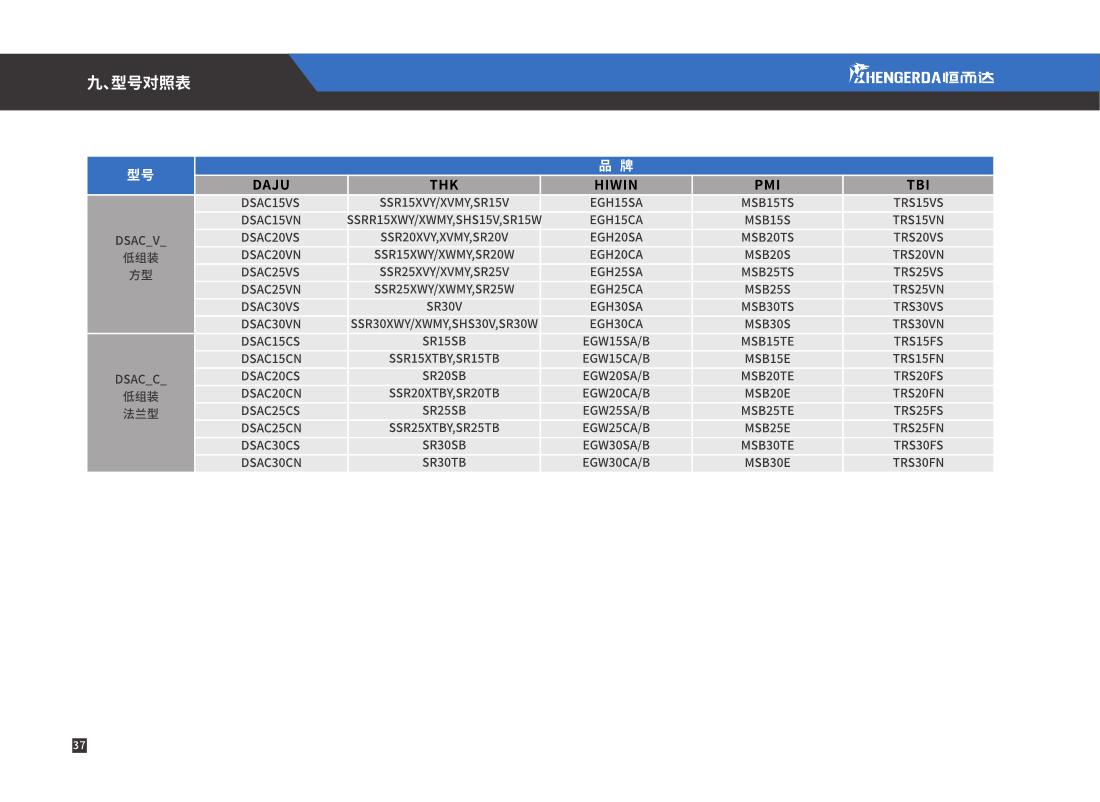Image resolution: width=1100 pixels, height=802 pixels.
Task: Click the EGW25SA/B cell
Action: 616,411
